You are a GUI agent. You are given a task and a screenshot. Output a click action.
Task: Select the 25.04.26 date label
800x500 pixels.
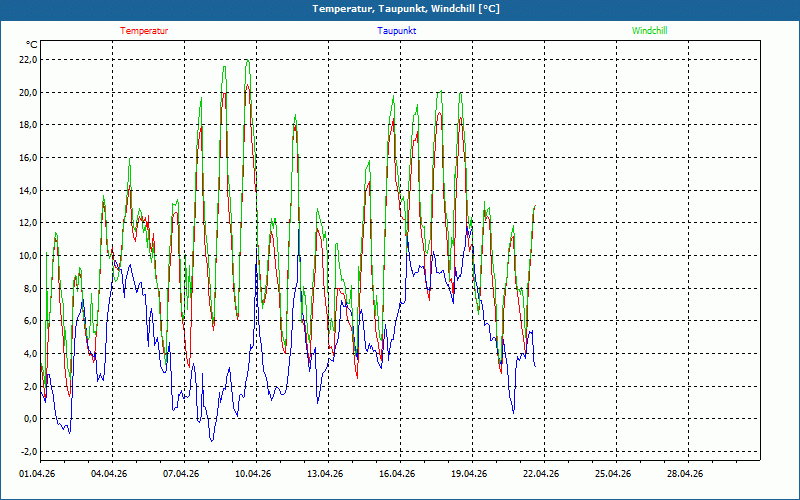(613, 474)
